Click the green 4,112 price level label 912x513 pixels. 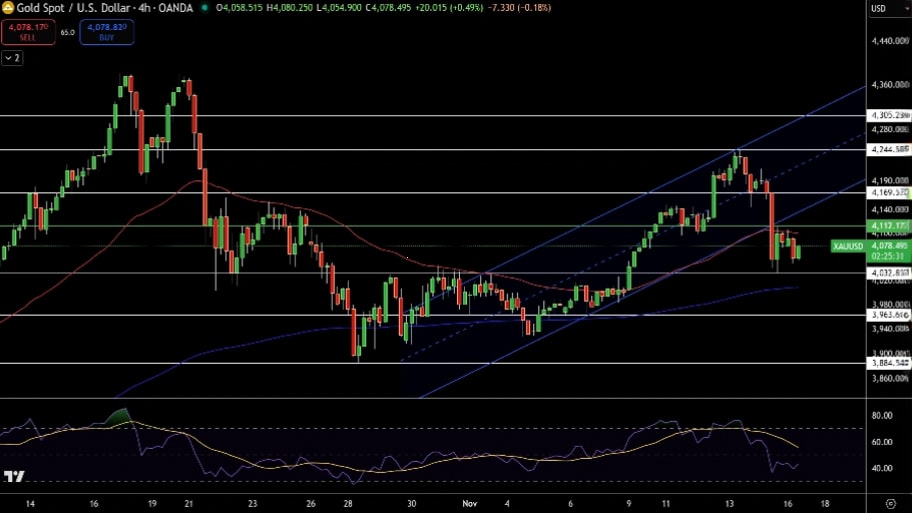(888, 226)
